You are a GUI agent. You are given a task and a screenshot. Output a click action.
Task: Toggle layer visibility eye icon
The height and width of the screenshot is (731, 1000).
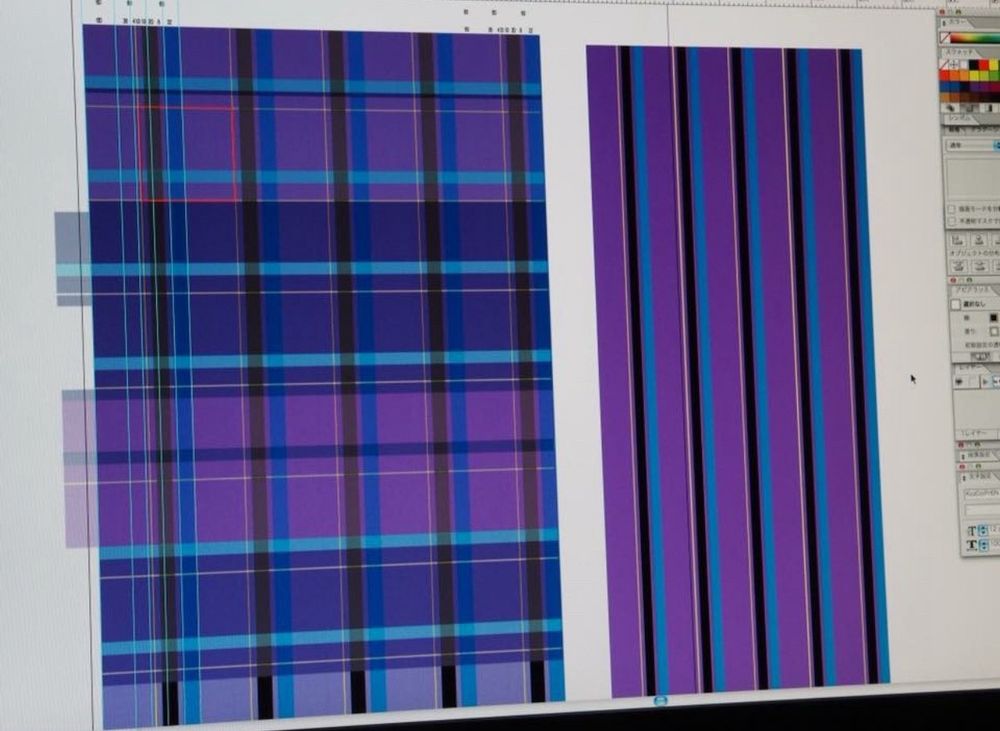click(959, 381)
